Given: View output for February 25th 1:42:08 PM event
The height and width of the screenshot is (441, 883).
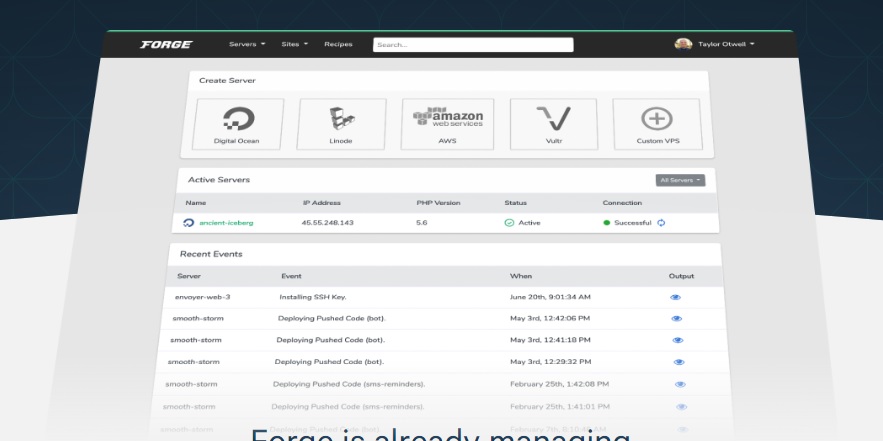Looking at the screenshot, I should [680, 385].
